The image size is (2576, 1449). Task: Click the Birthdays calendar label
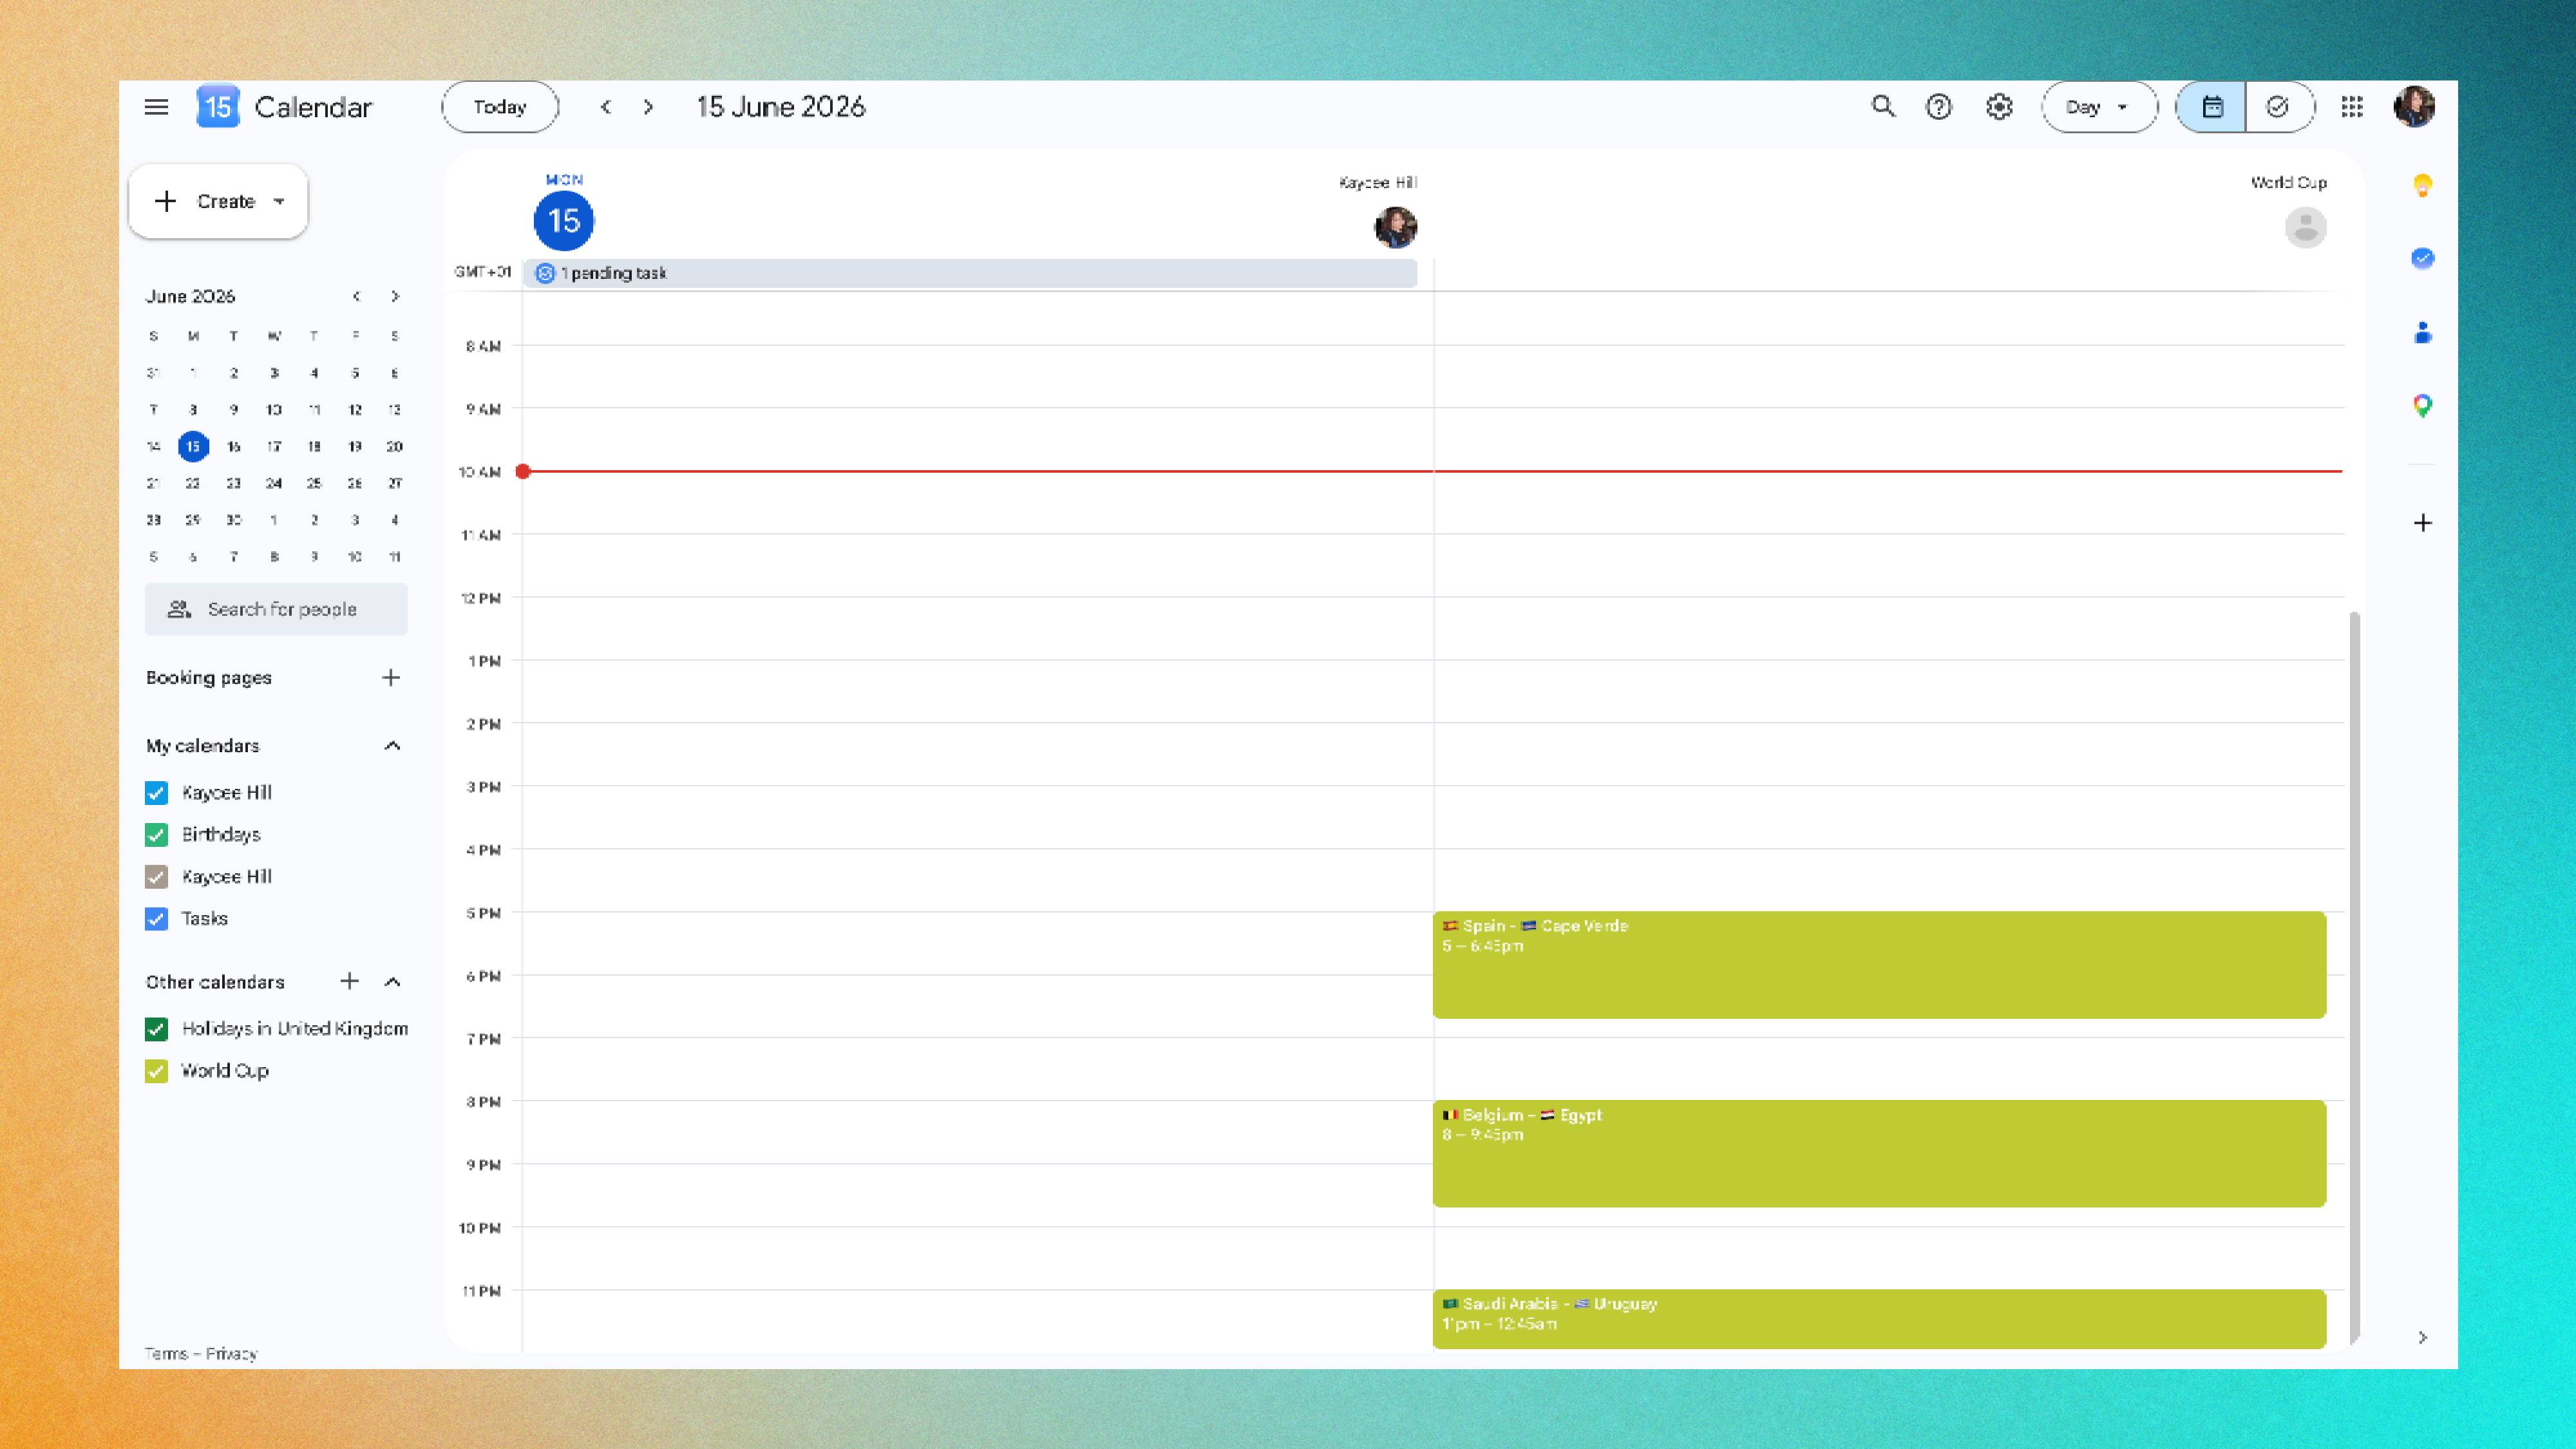(x=221, y=835)
